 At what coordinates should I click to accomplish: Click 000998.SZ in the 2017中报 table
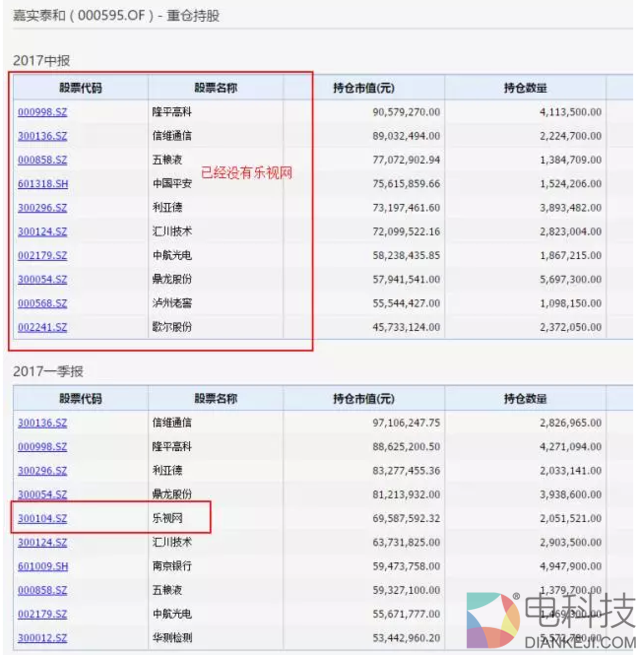point(42,112)
